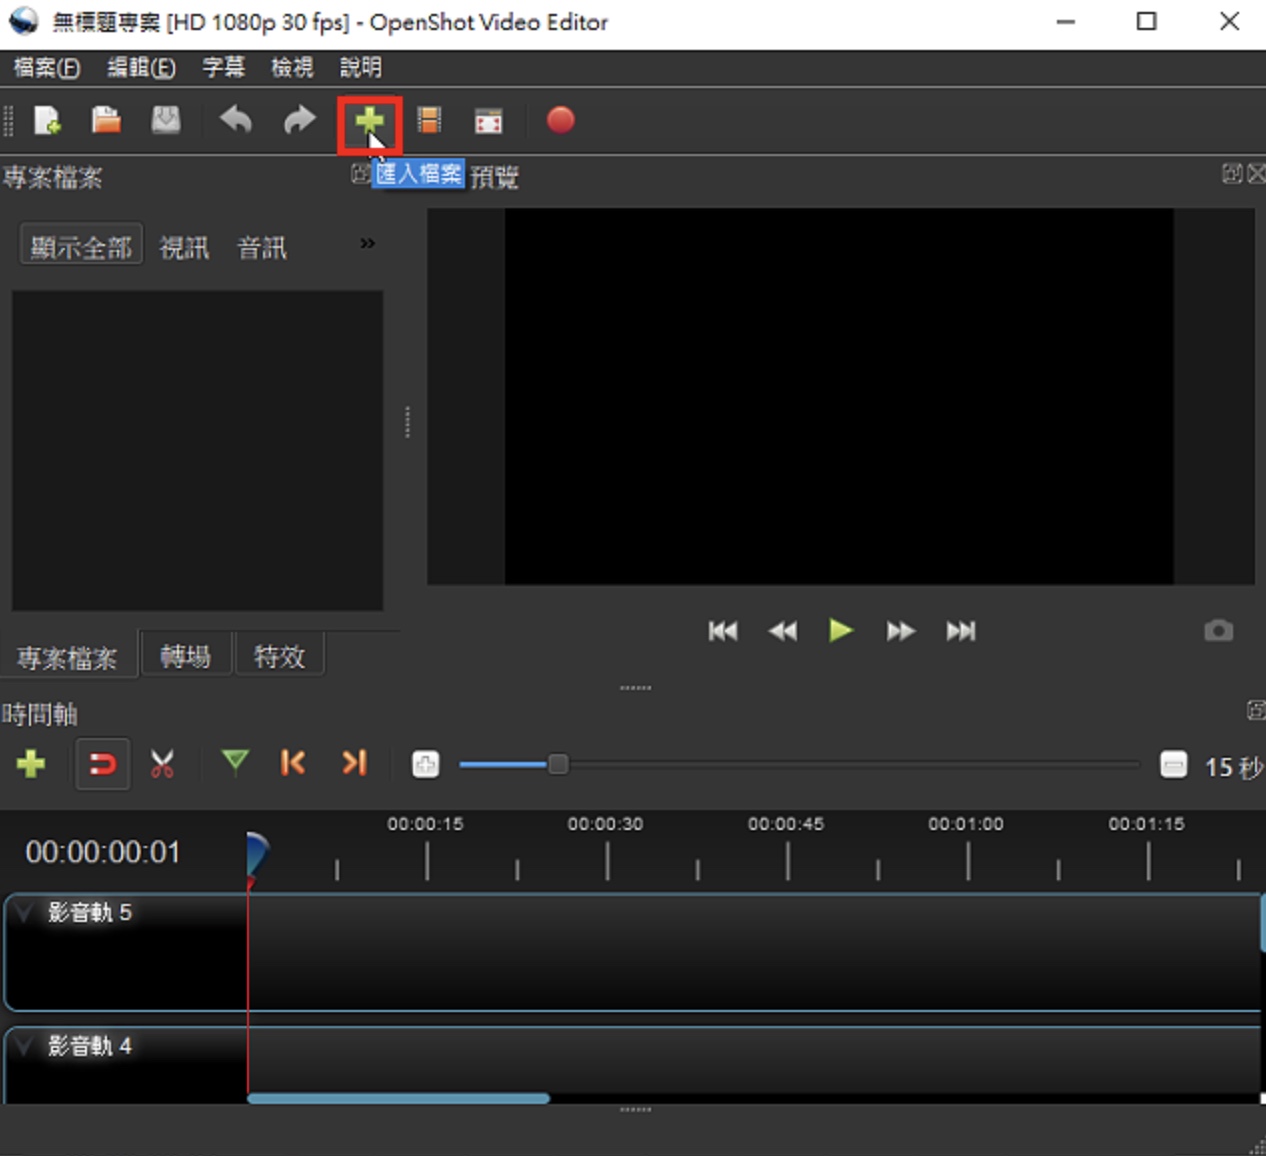Save current frame with the camera icon

(1218, 630)
